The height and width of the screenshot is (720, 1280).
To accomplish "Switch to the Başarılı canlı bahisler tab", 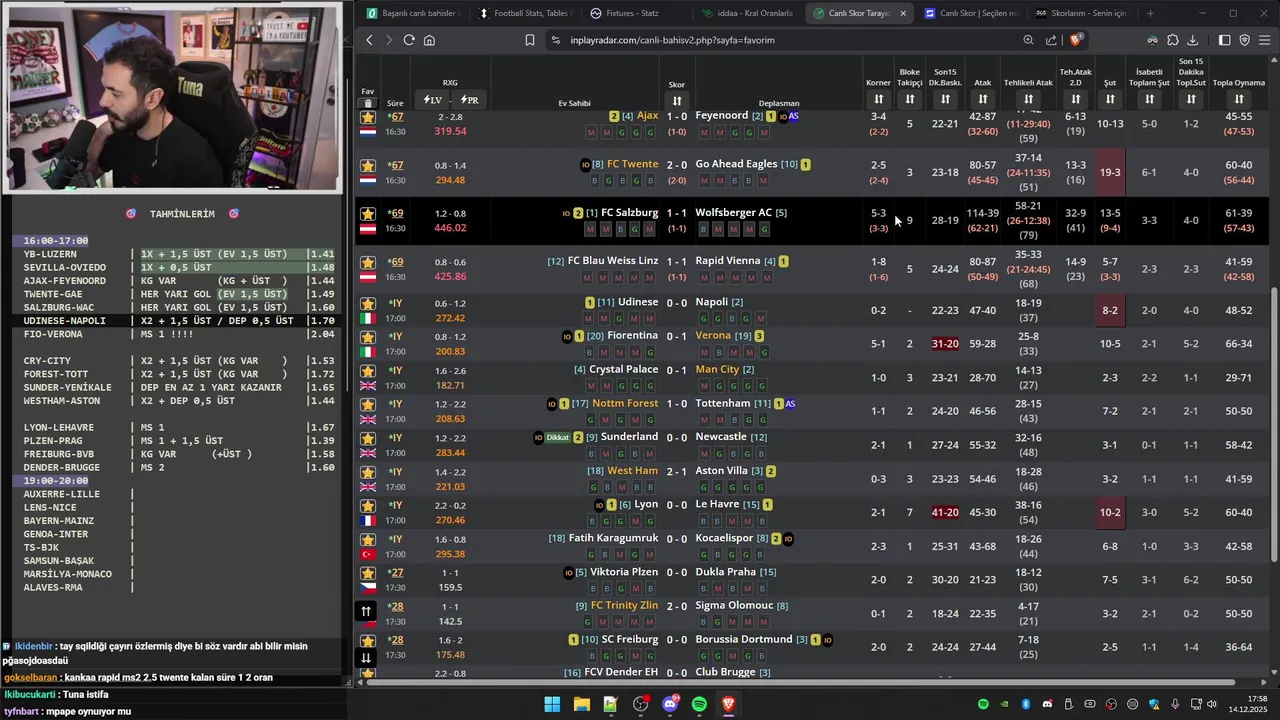I will [411, 13].
